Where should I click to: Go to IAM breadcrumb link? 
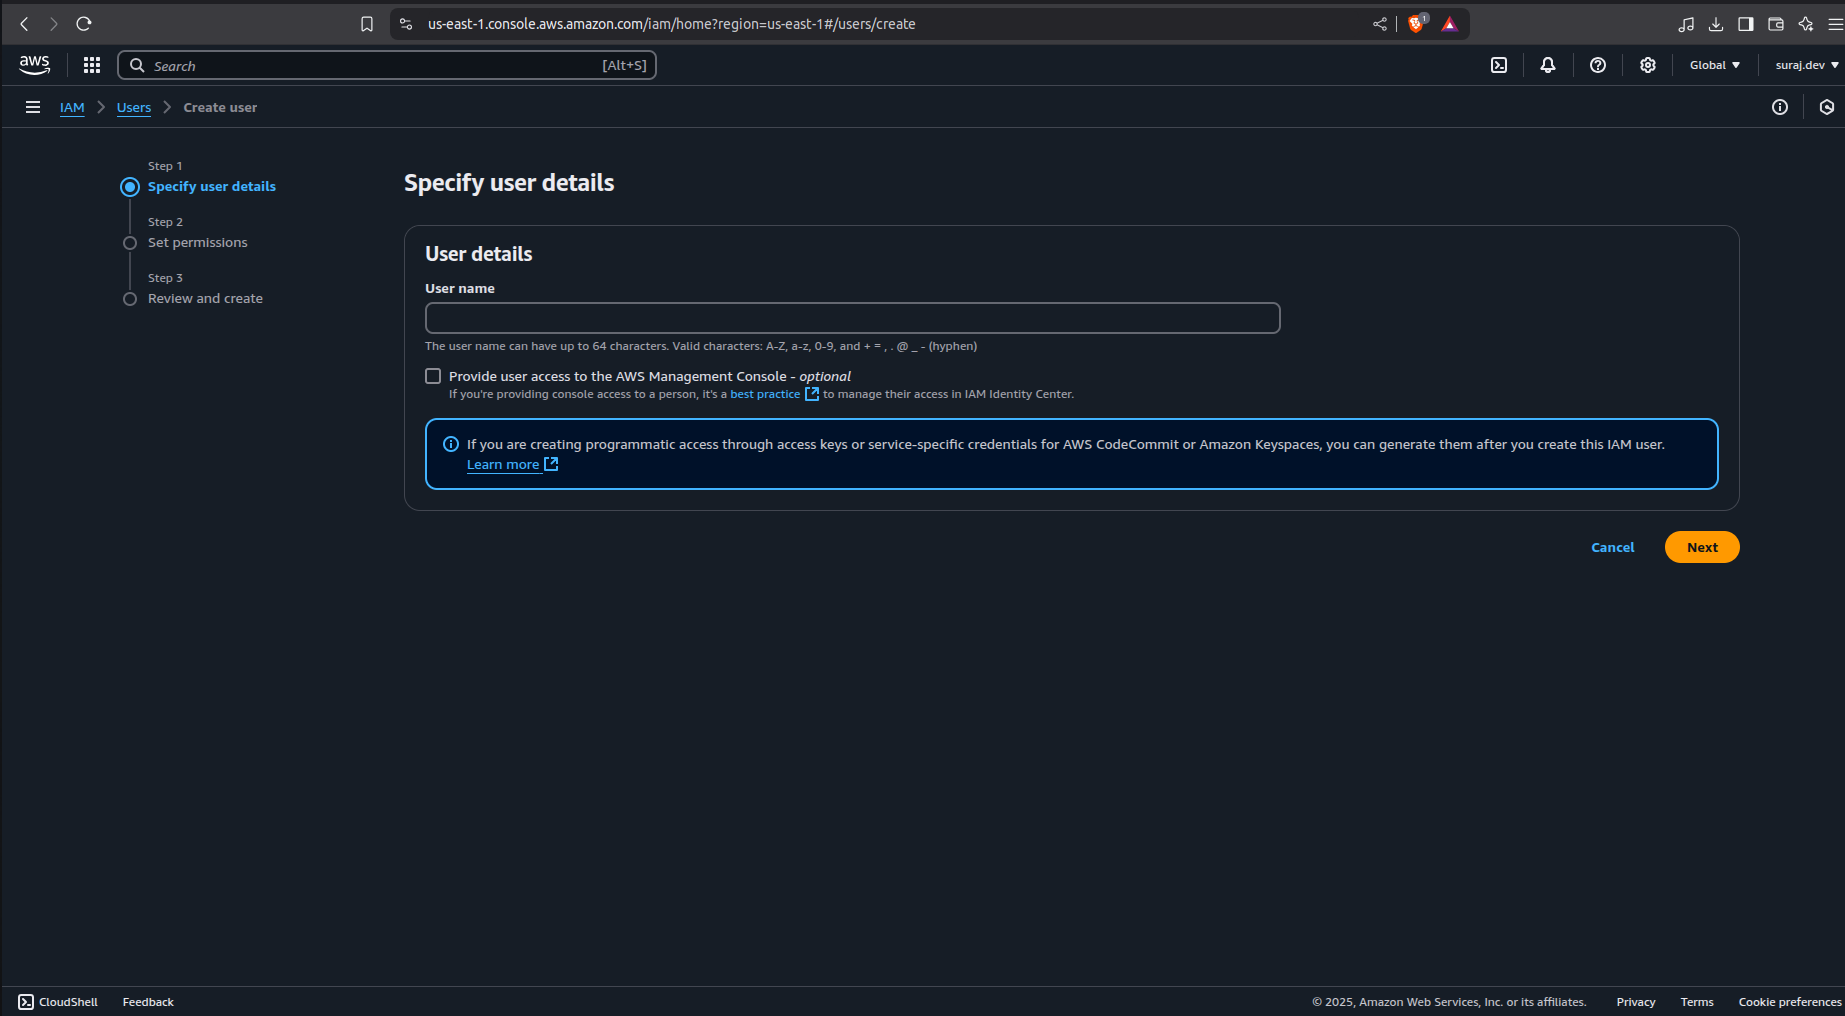[72, 107]
